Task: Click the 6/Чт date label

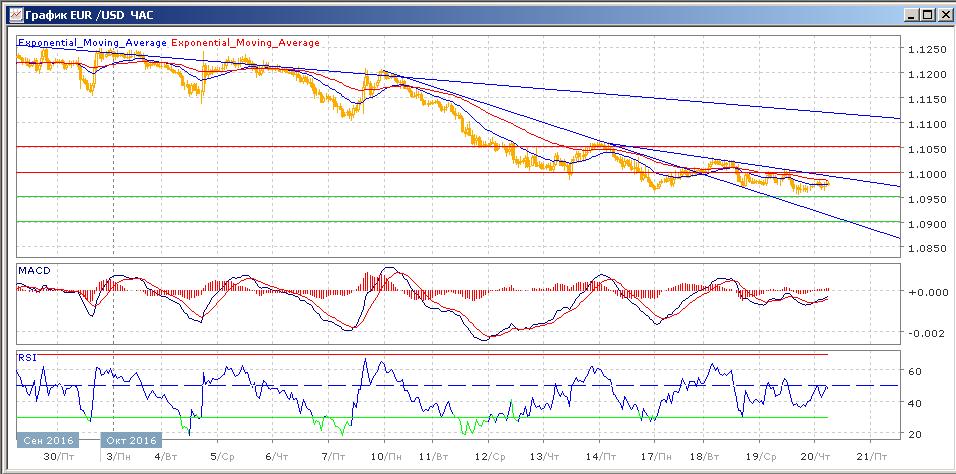Action: 277,456
